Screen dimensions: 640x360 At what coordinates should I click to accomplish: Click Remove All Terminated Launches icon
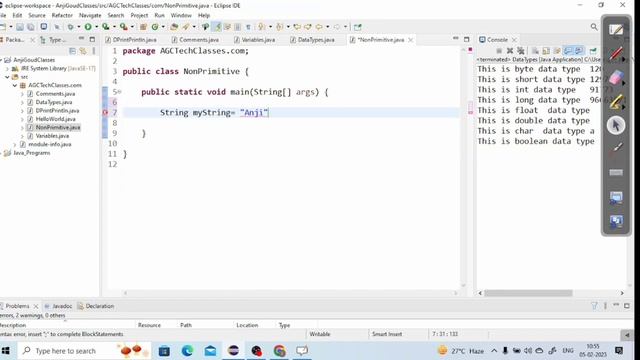pos(521,51)
